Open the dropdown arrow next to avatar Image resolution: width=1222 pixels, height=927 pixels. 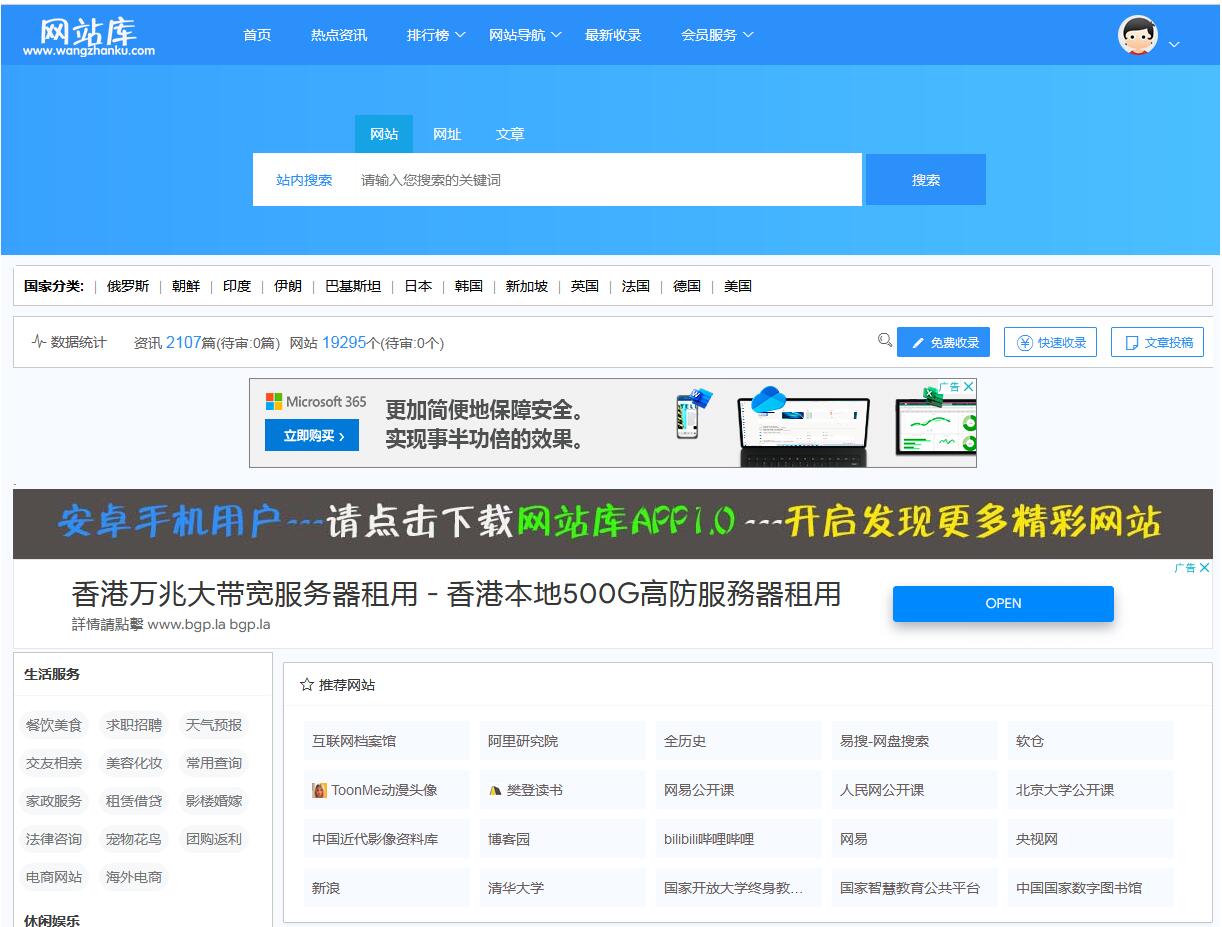pyautogui.click(x=1174, y=44)
